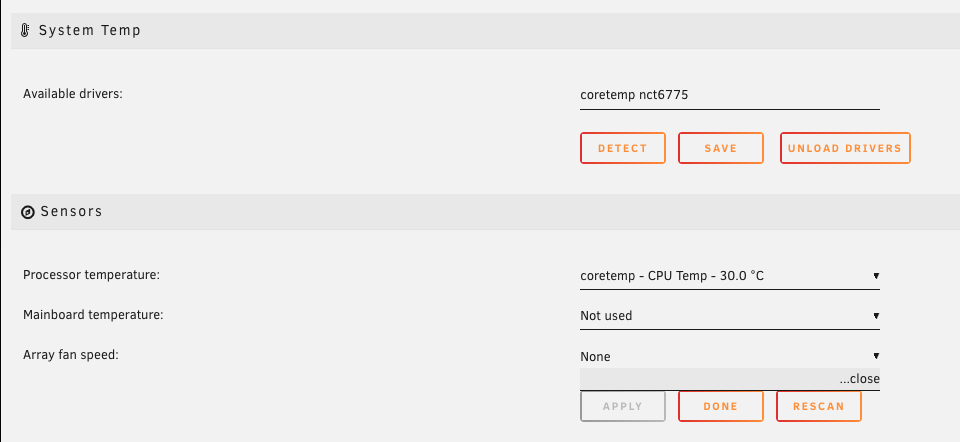Click the Processor temperature label
960x442 pixels.
[x=91, y=275]
